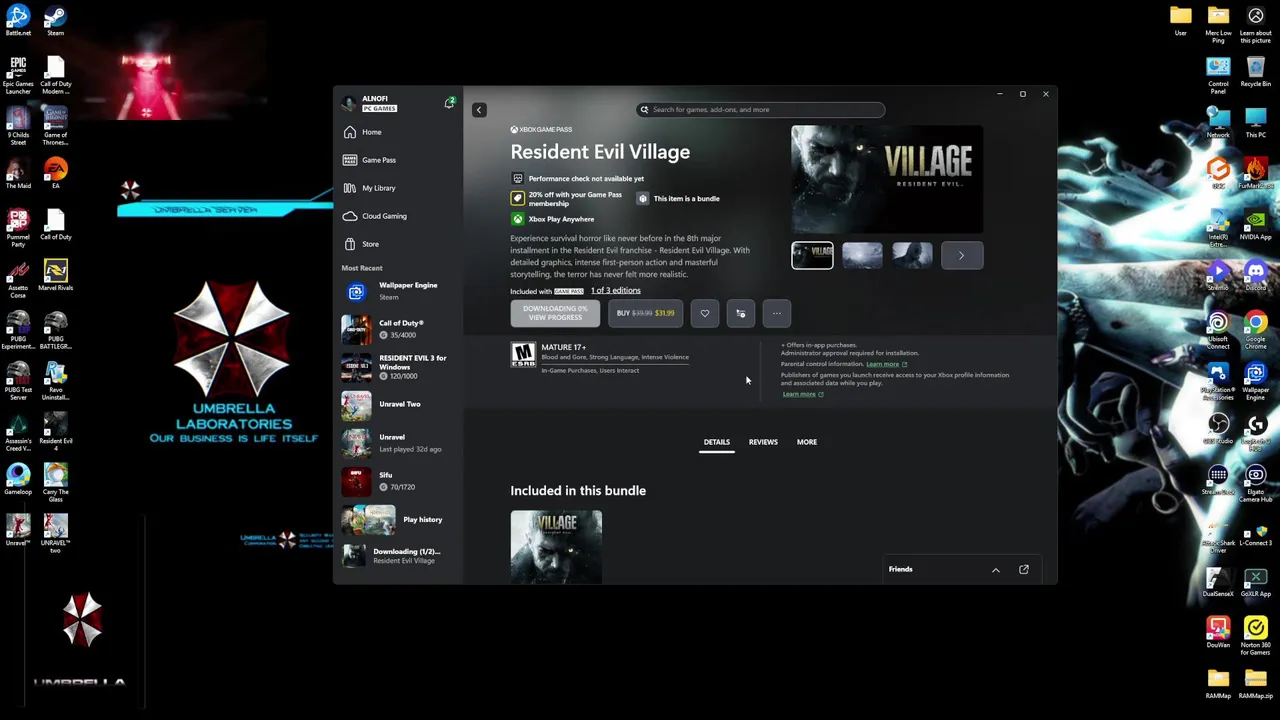This screenshot has height=720, width=1280.
Task: Expand the Friends panel chevron
Action: pos(996,570)
